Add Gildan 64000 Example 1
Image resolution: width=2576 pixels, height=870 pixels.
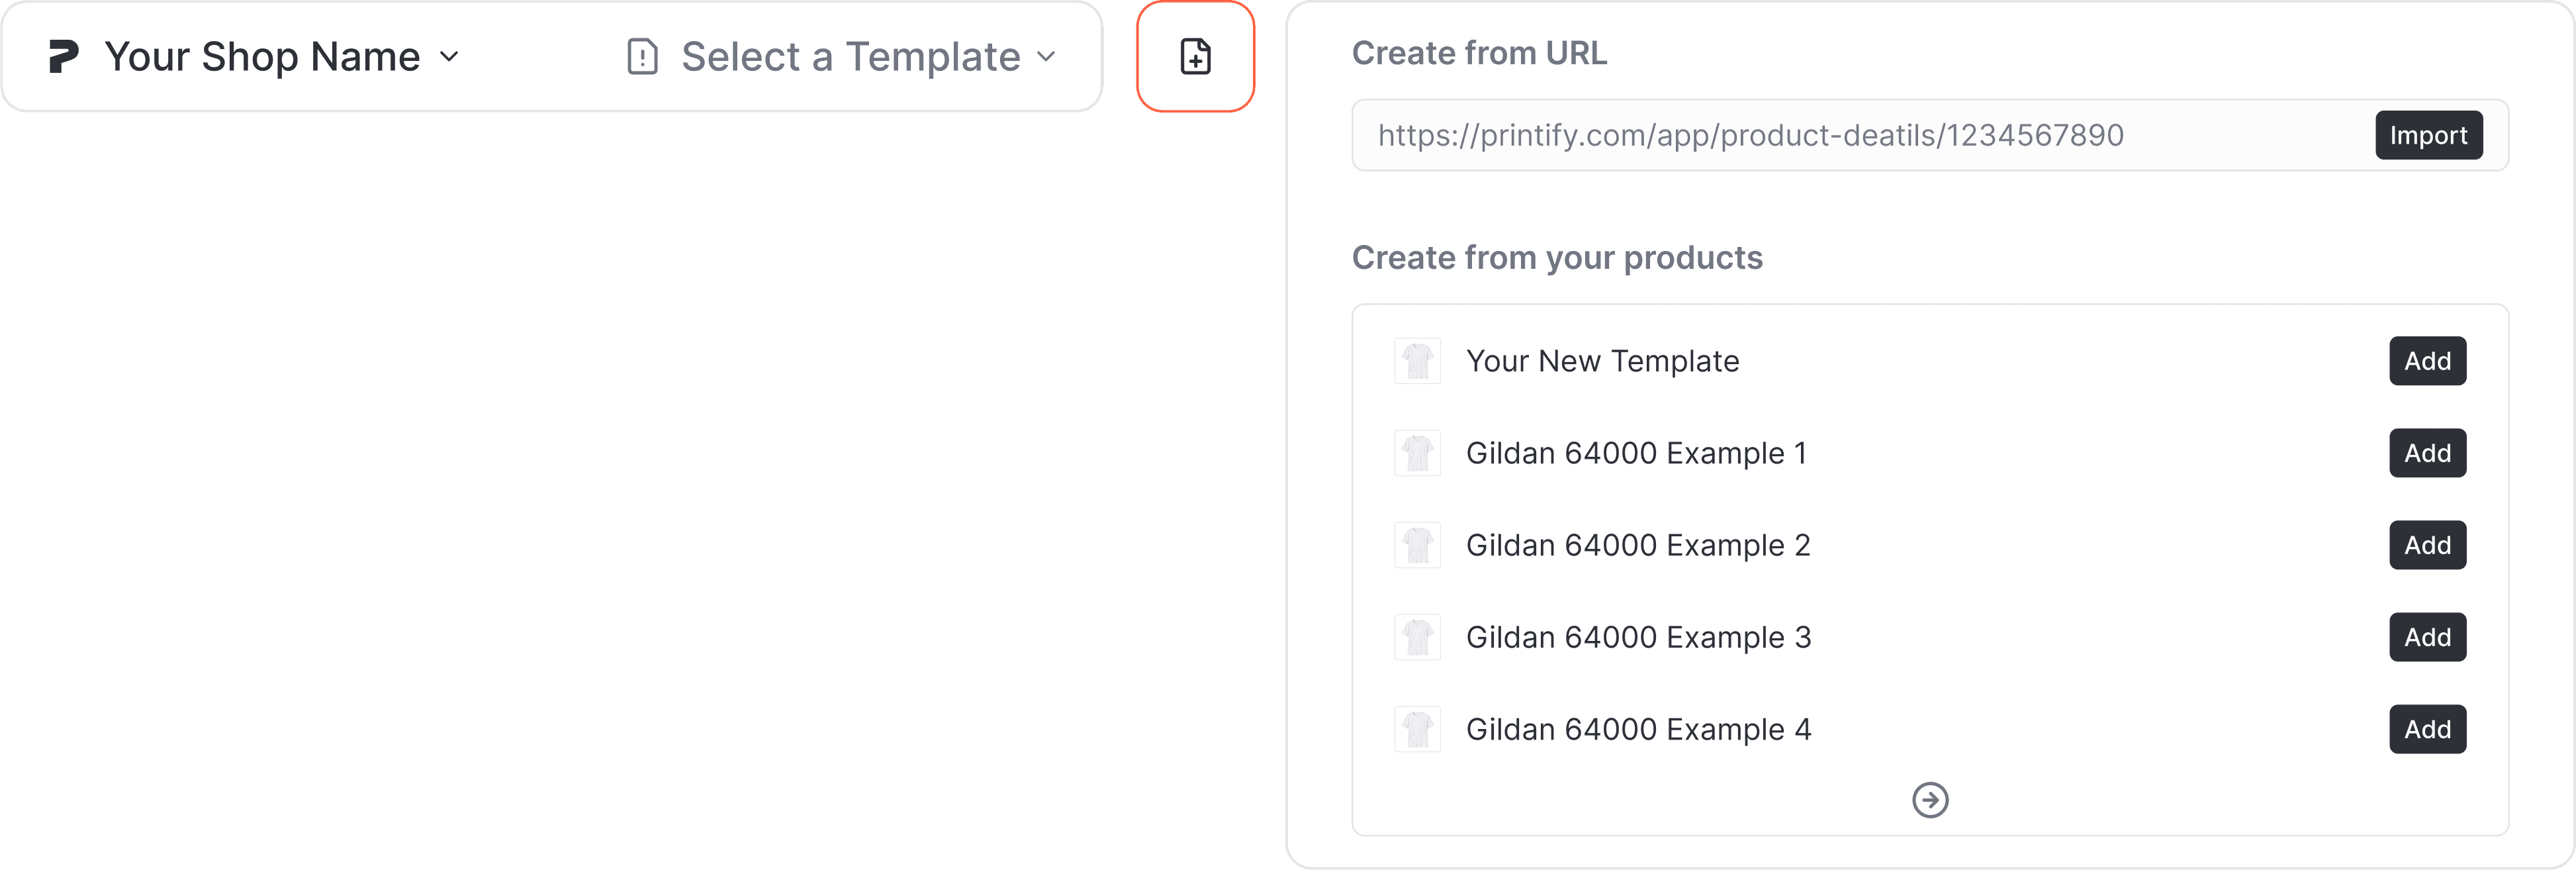pyautogui.click(x=2427, y=453)
